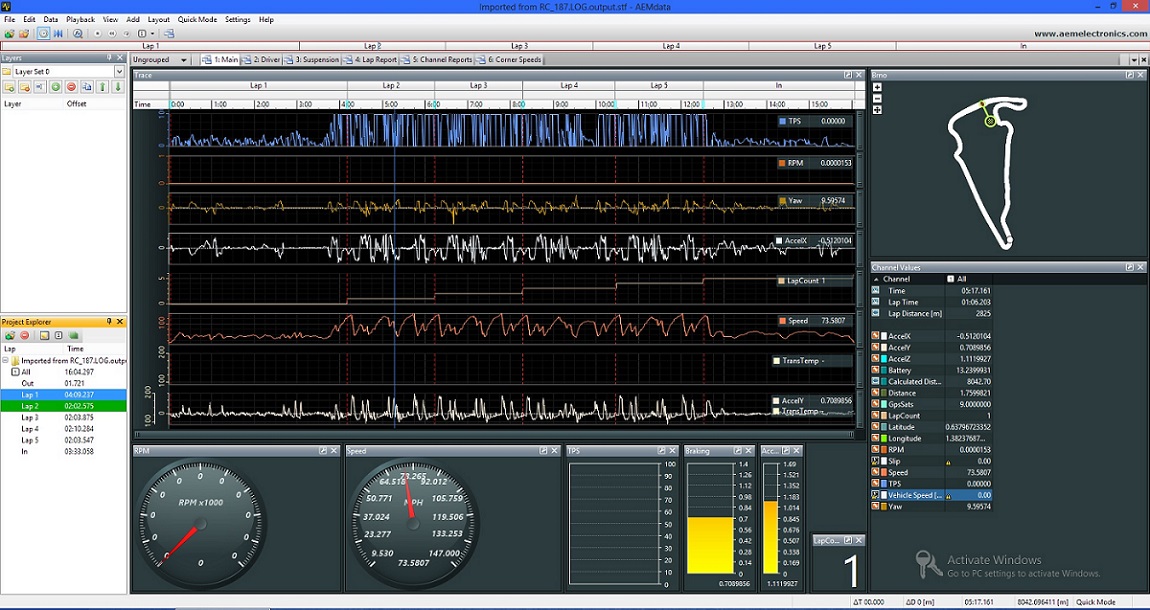Click the Yaw color swatch in trace legend
The width and height of the screenshot is (1150, 610).
[x=783, y=200]
